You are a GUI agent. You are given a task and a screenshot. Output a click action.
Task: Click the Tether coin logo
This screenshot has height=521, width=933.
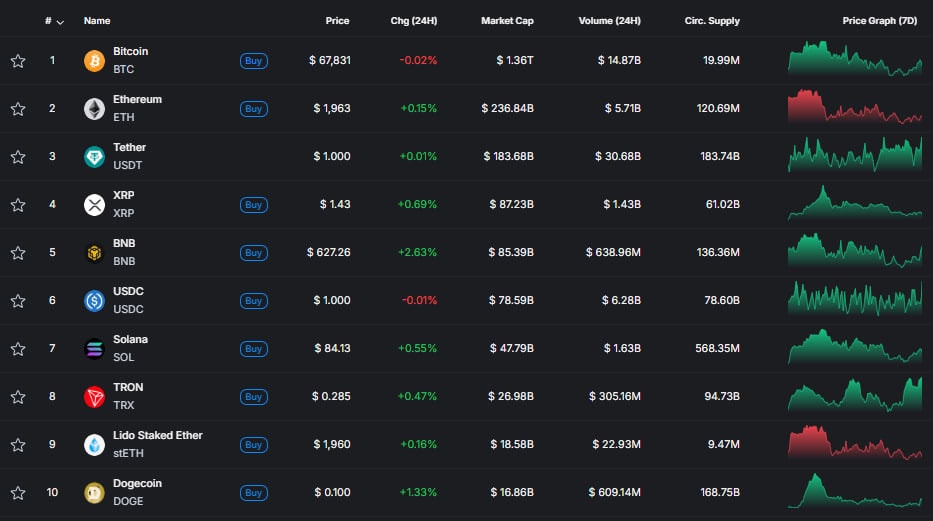click(94, 157)
